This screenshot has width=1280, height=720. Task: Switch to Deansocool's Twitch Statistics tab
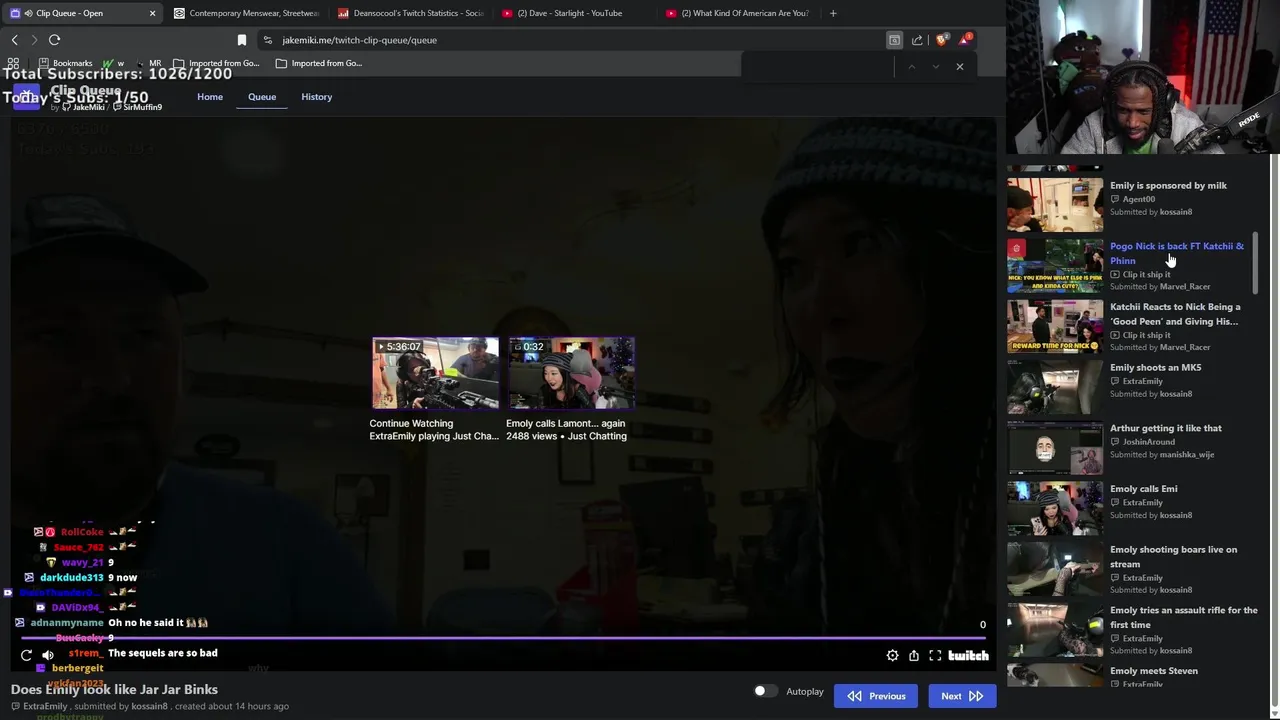coord(410,13)
